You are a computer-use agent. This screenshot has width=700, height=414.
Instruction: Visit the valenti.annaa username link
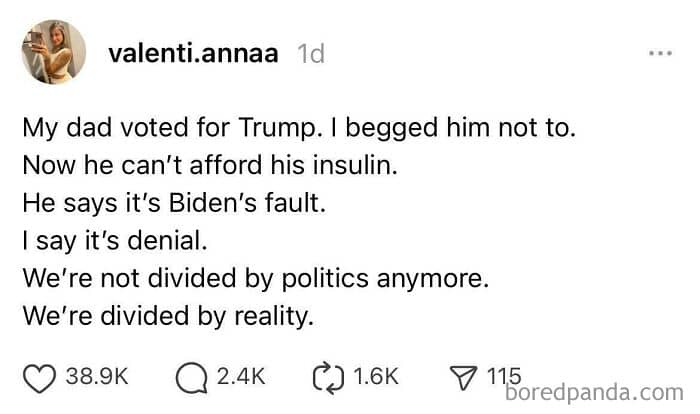click(195, 54)
